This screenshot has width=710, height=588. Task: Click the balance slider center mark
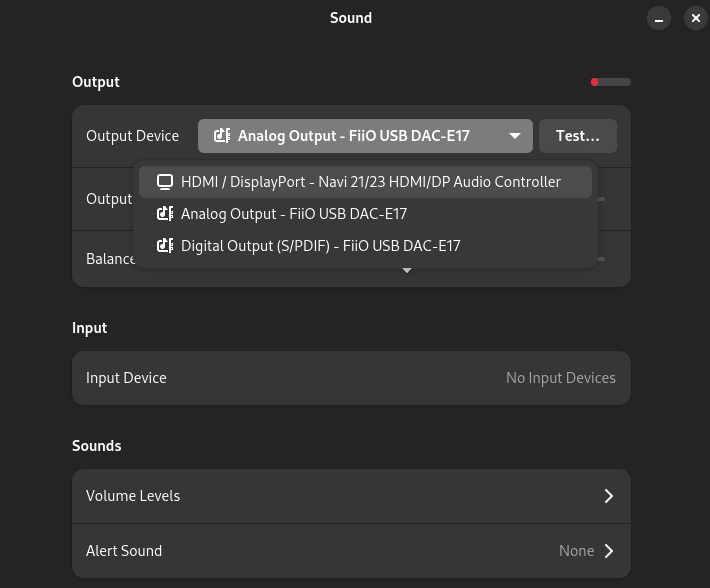[x=407, y=270]
